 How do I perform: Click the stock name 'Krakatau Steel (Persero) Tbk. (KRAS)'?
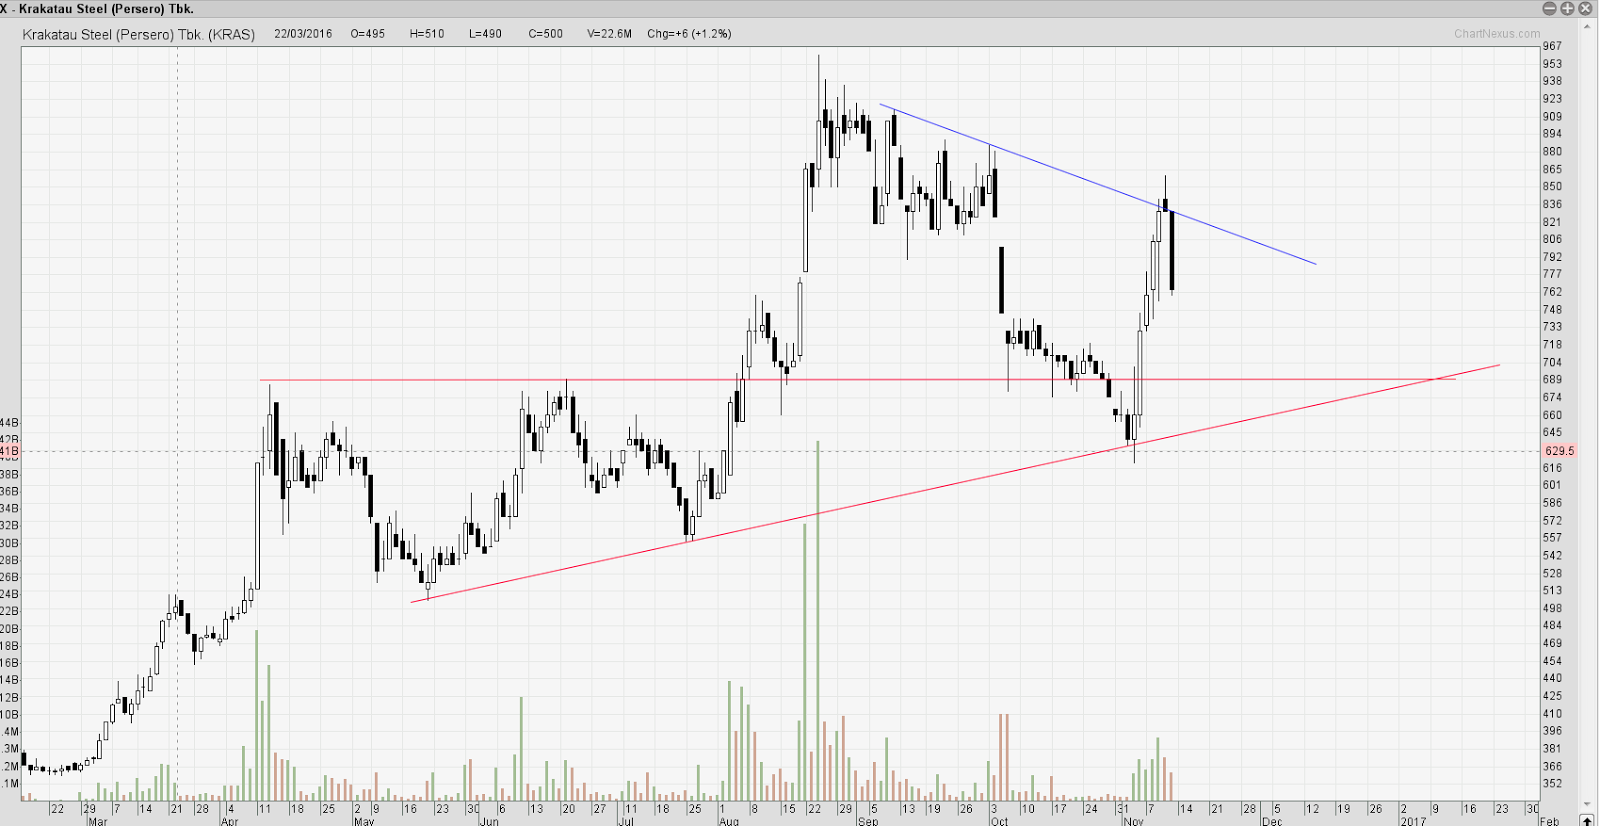(139, 34)
